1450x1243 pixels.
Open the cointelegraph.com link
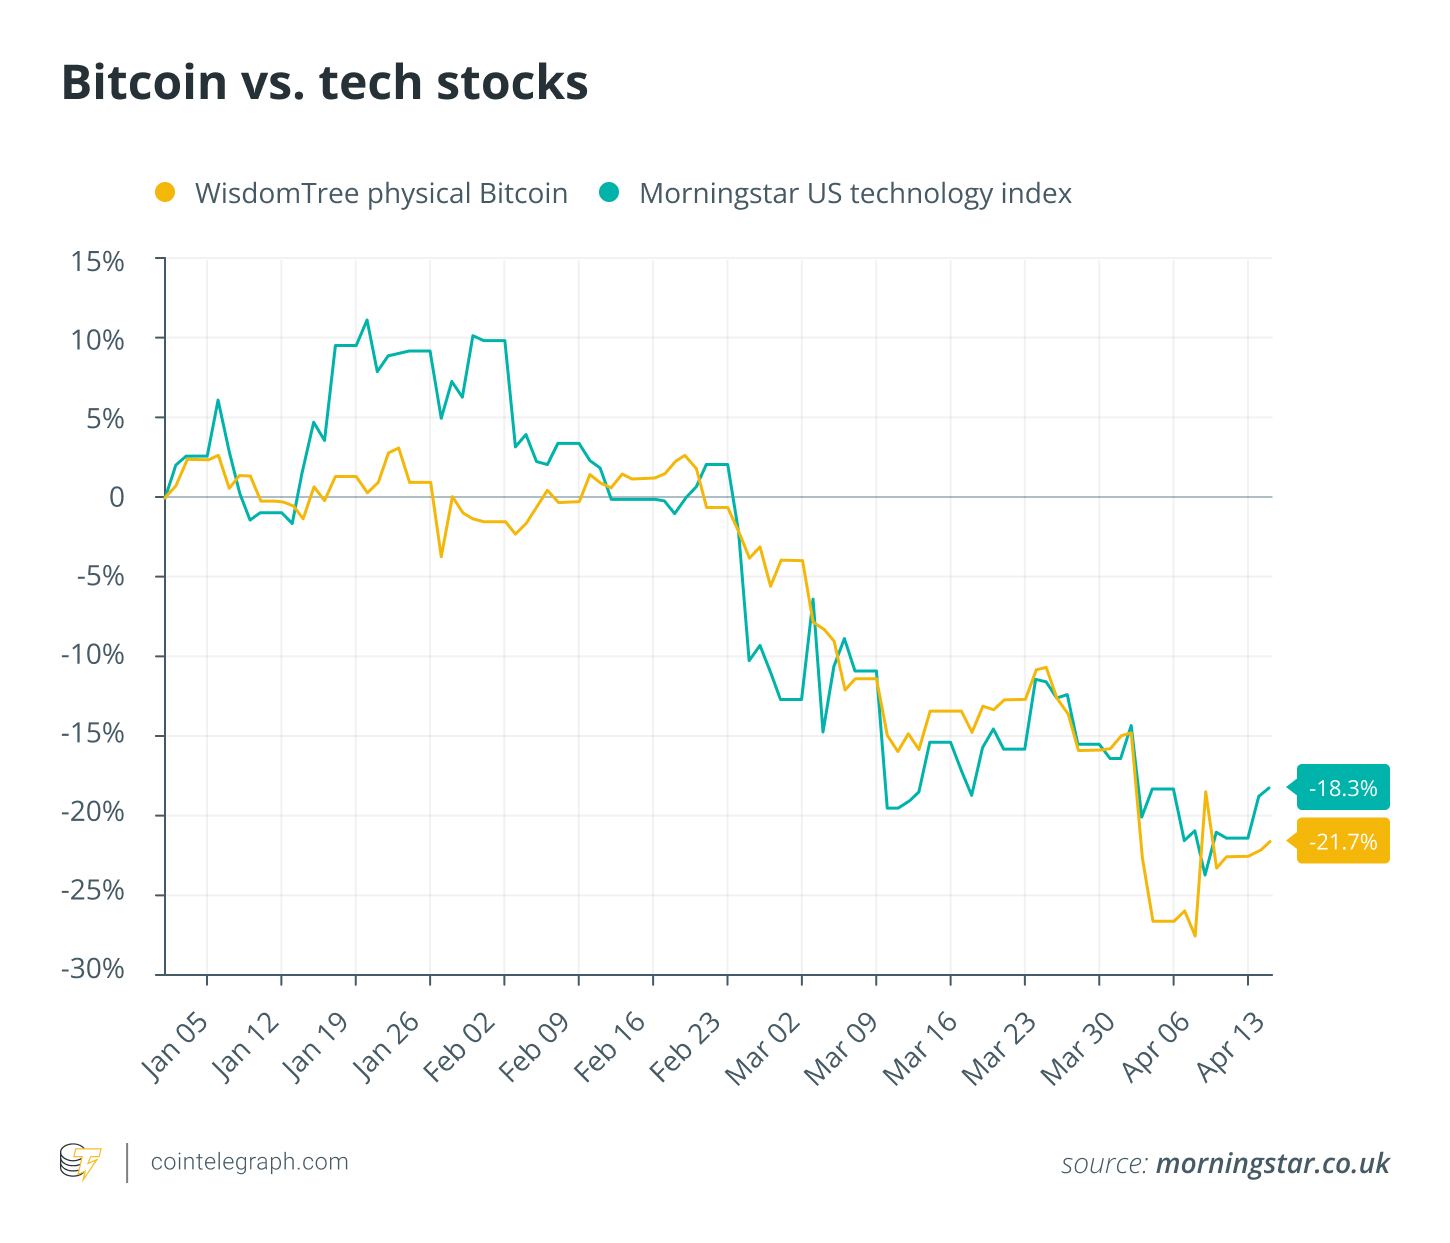click(x=249, y=1162)
